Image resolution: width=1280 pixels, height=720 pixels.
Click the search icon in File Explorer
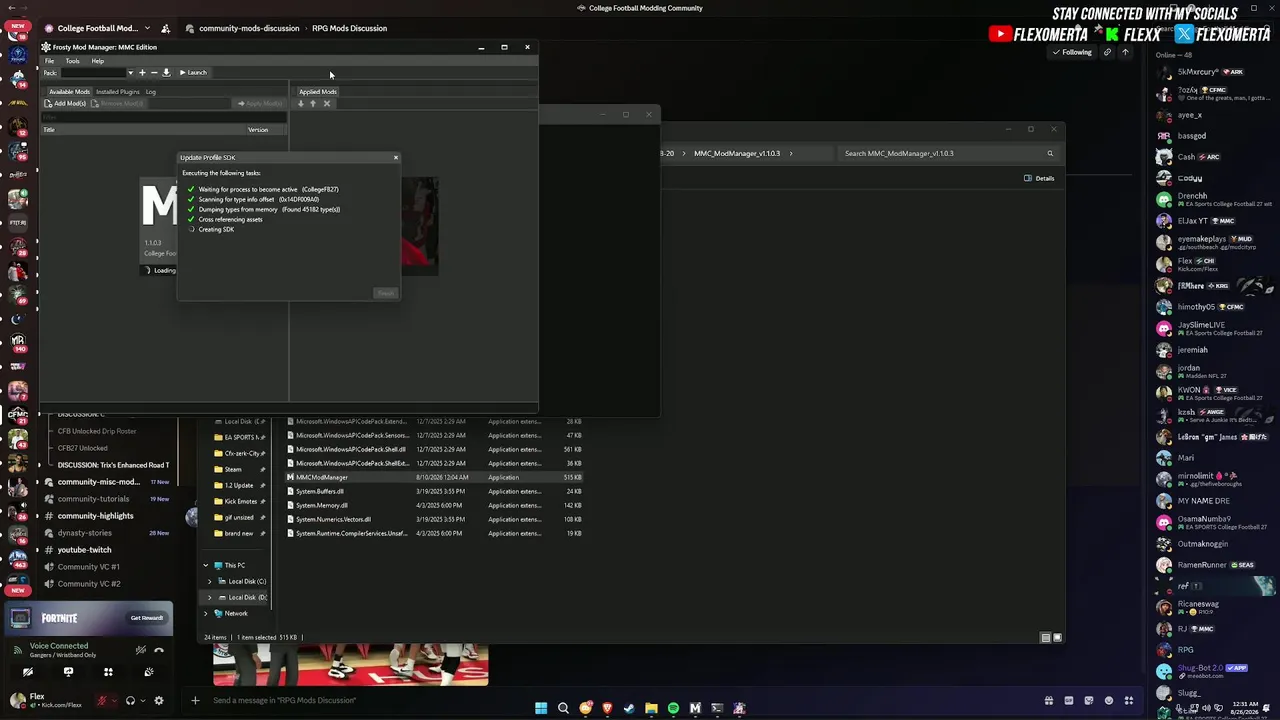pos(1050,153)
